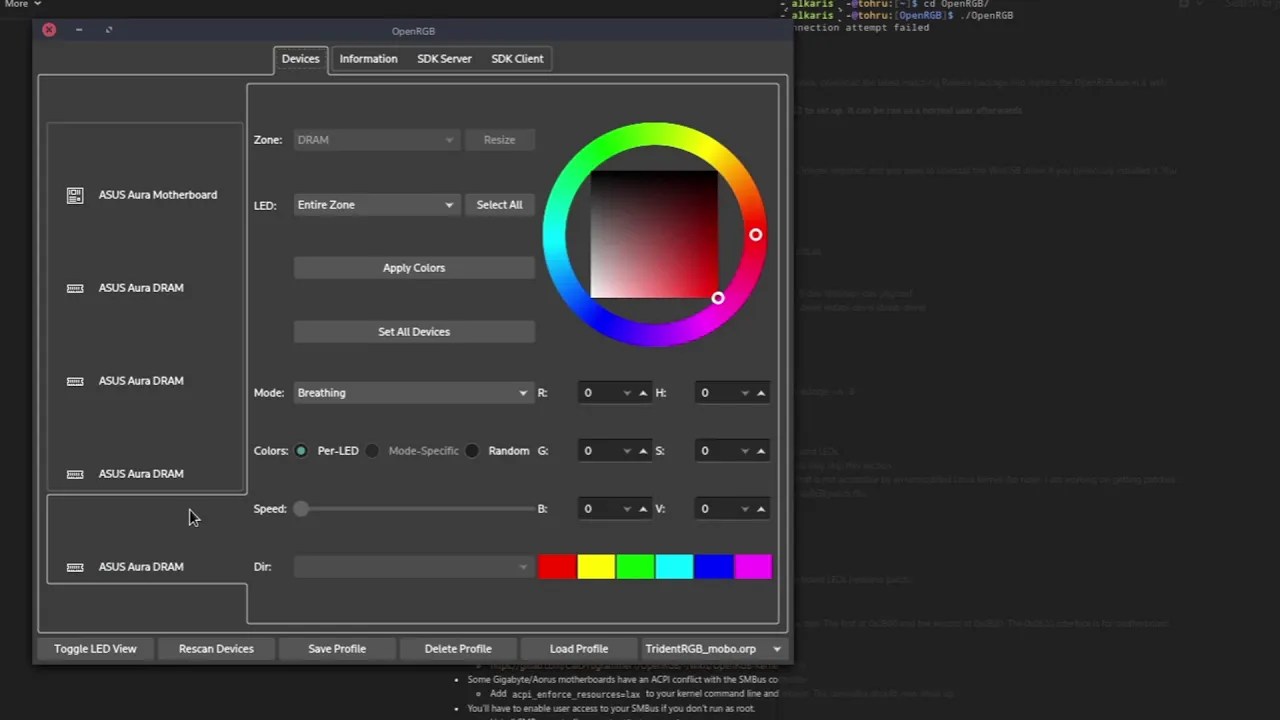1280x720 pixels.
Task: Open the SDK Client tab
Action: coord(517,59)
